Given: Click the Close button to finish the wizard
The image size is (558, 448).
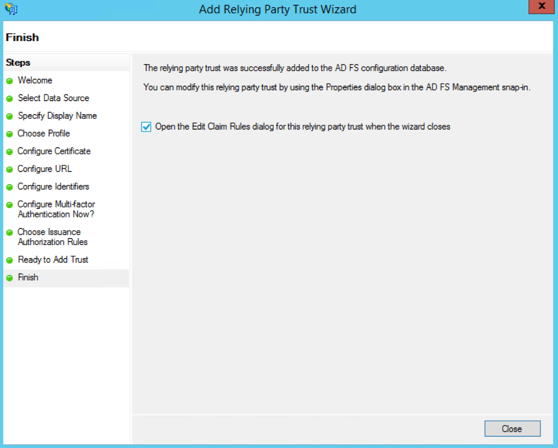Looking at the screenshot, I should coord(512,428).
